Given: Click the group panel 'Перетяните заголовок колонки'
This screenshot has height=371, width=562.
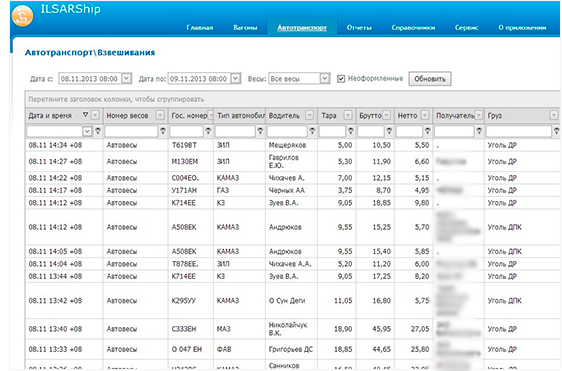Looking at the screenshot, I should click(x=116, y=99).
